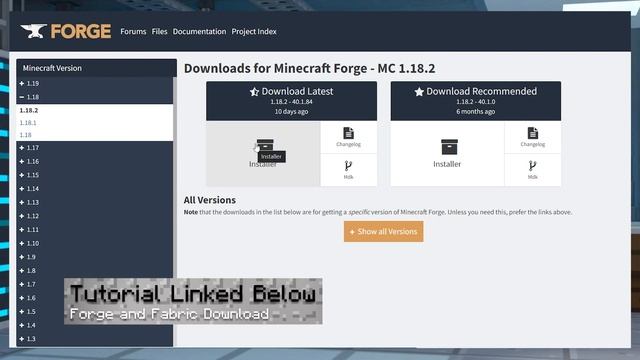
Task: Open Changelog under Download Latest
Action: point(348,137)
